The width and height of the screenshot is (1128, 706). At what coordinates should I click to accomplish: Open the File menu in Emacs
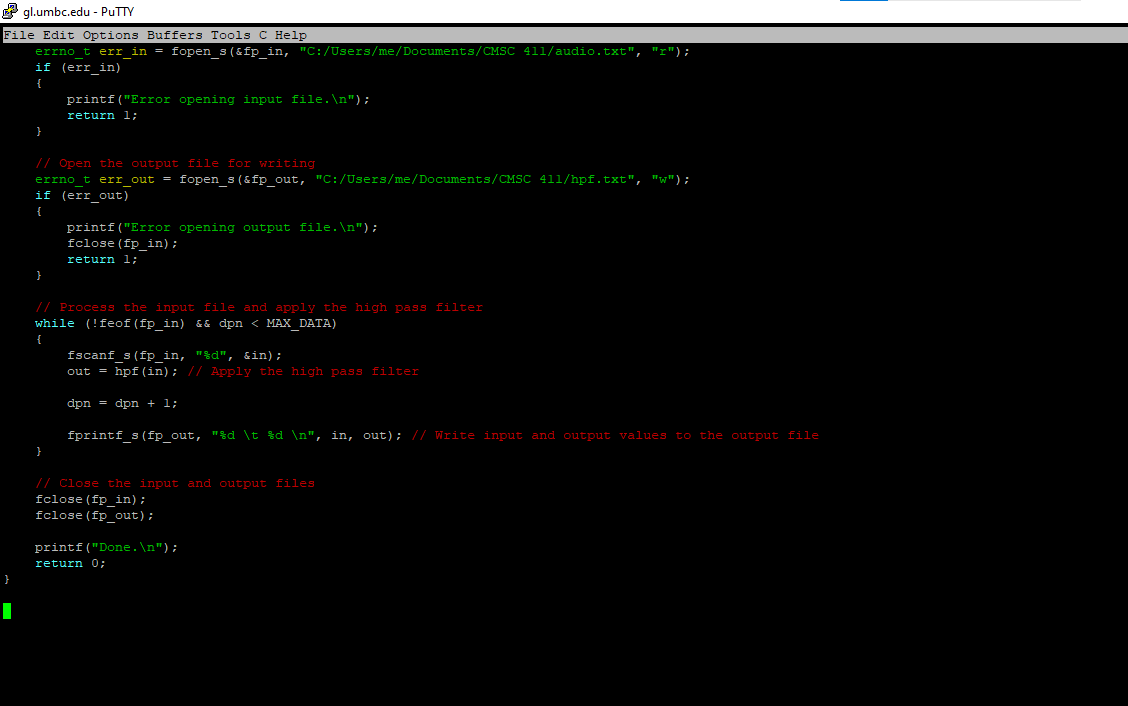pyautogui.click(x=19, y=34)
